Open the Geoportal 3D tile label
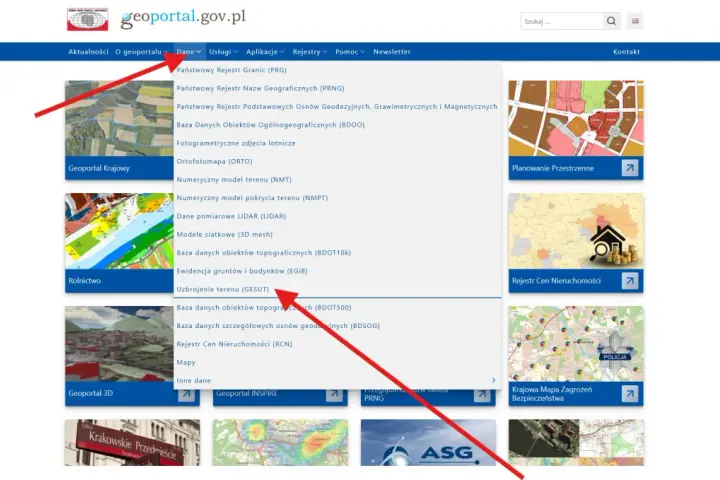The width and height of the screenshot is (720, 480). [90, 393]
